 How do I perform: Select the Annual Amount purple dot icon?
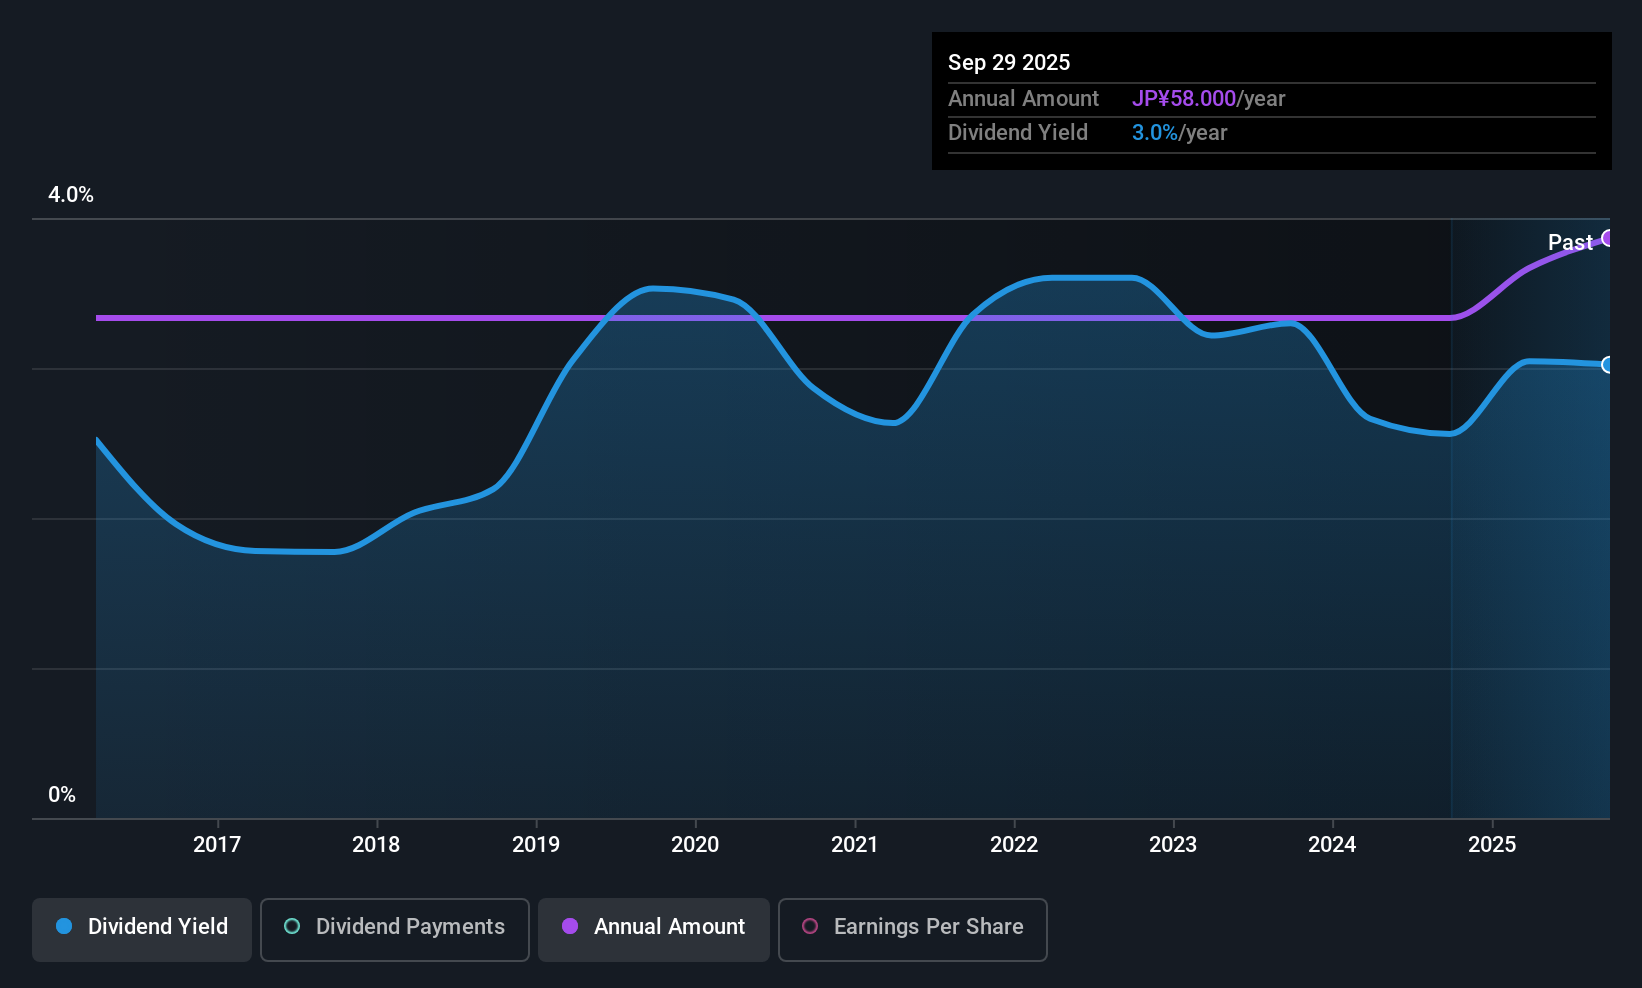[x=570, y=927]
